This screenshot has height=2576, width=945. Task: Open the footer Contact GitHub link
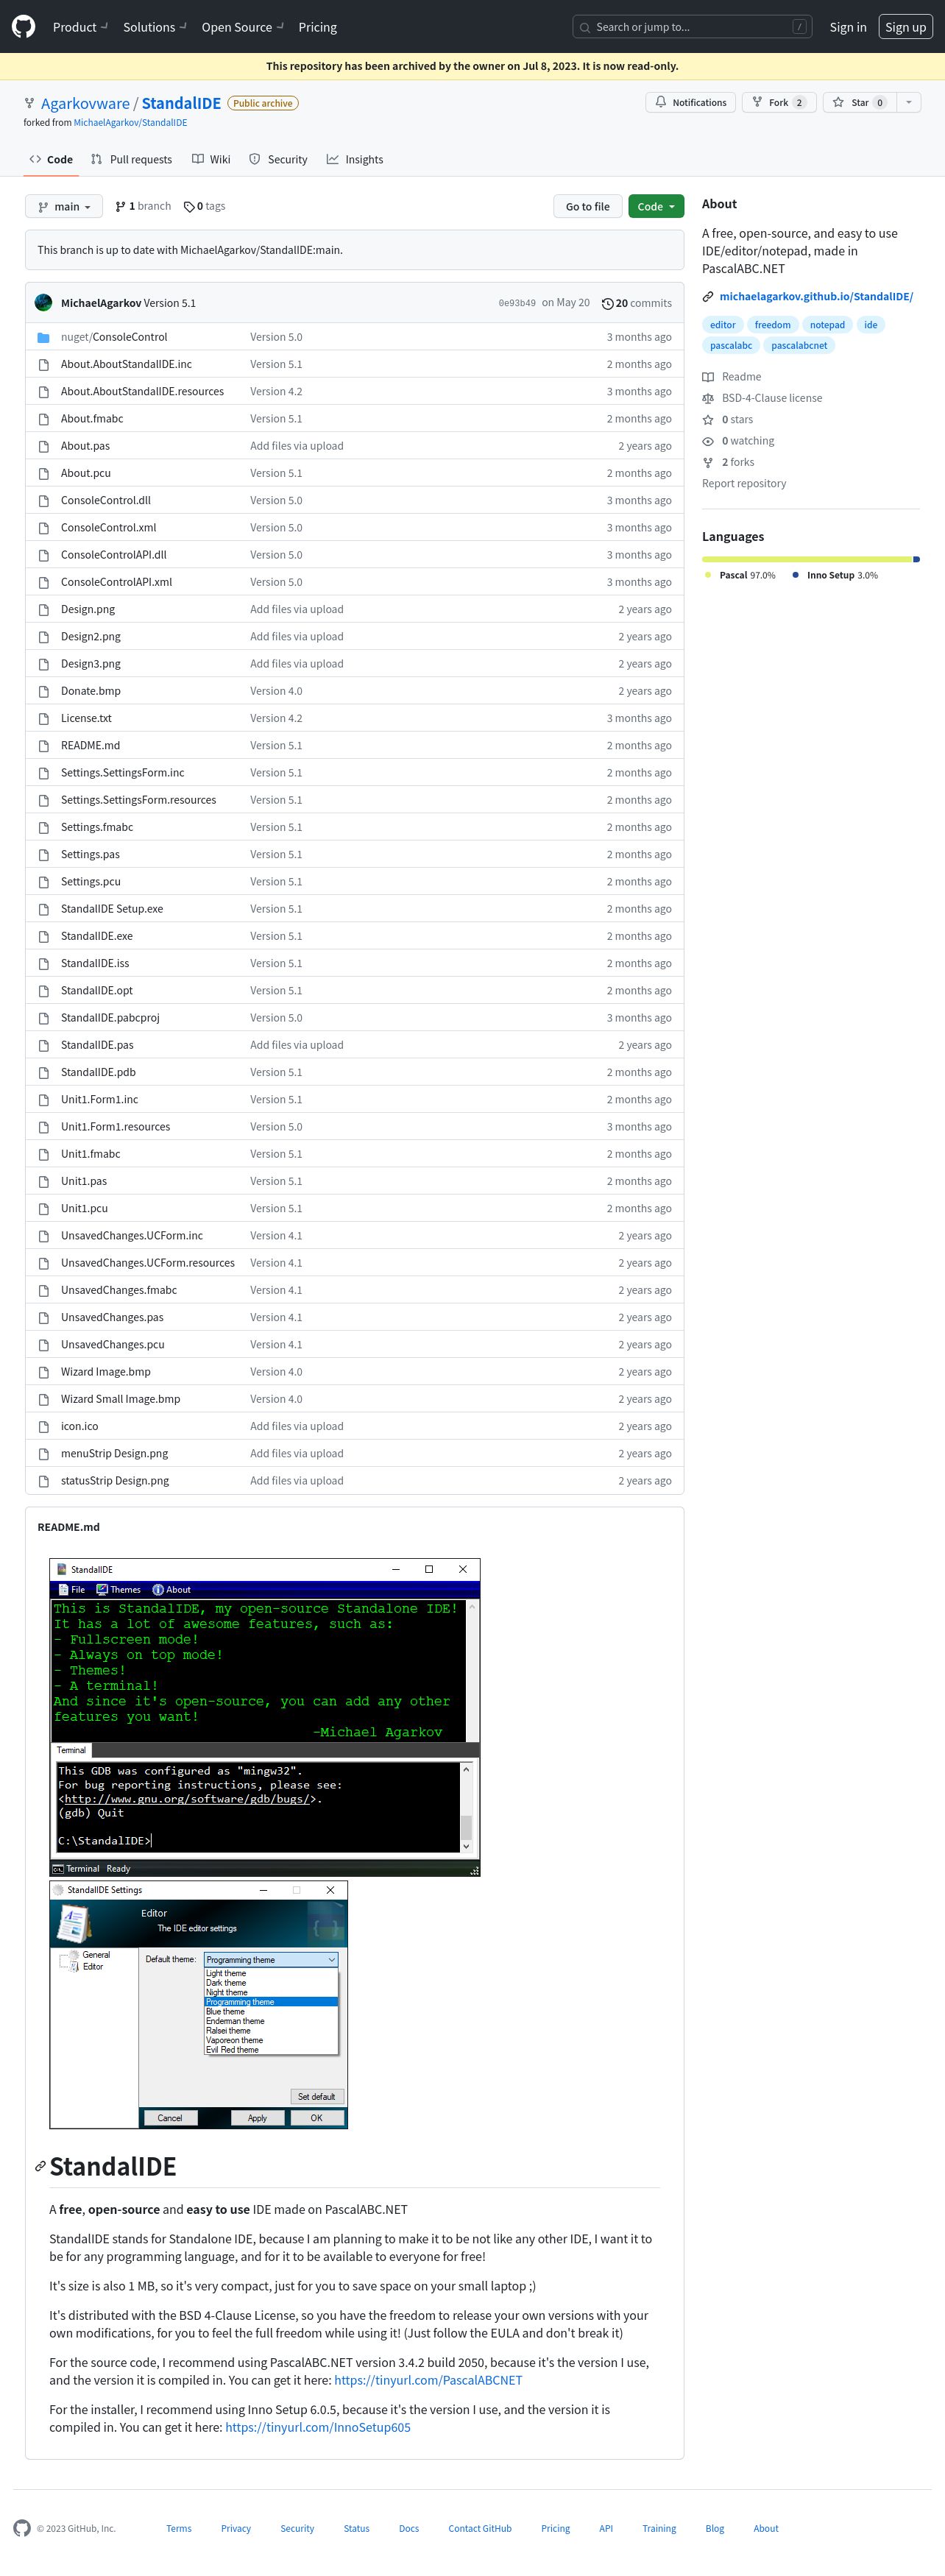coord(480,2528)
